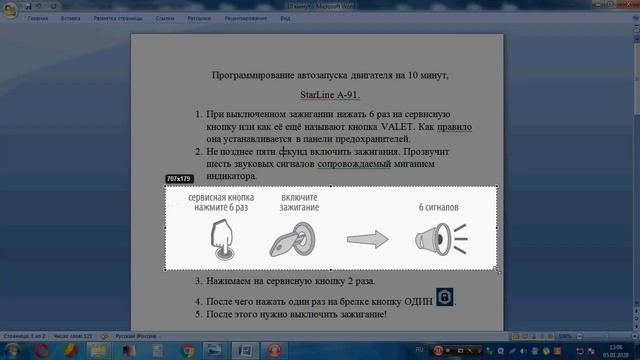Select the Print Layout view button in status bar
Viewport: 640px width, 360px height.
tap(516, 336)
